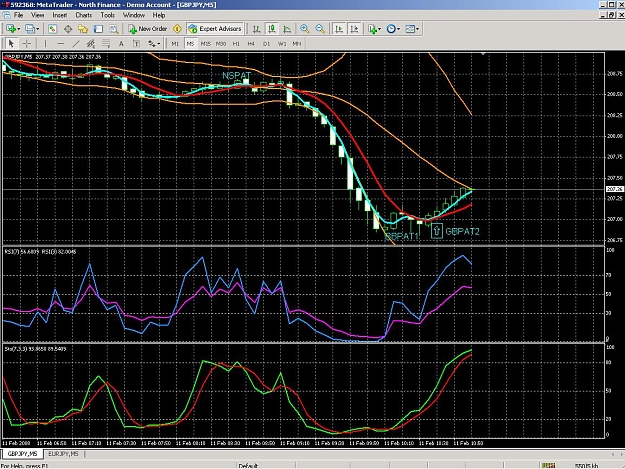Open the Navigator folder-star icon
Viewport: 625px width, 469px height.
83,29
